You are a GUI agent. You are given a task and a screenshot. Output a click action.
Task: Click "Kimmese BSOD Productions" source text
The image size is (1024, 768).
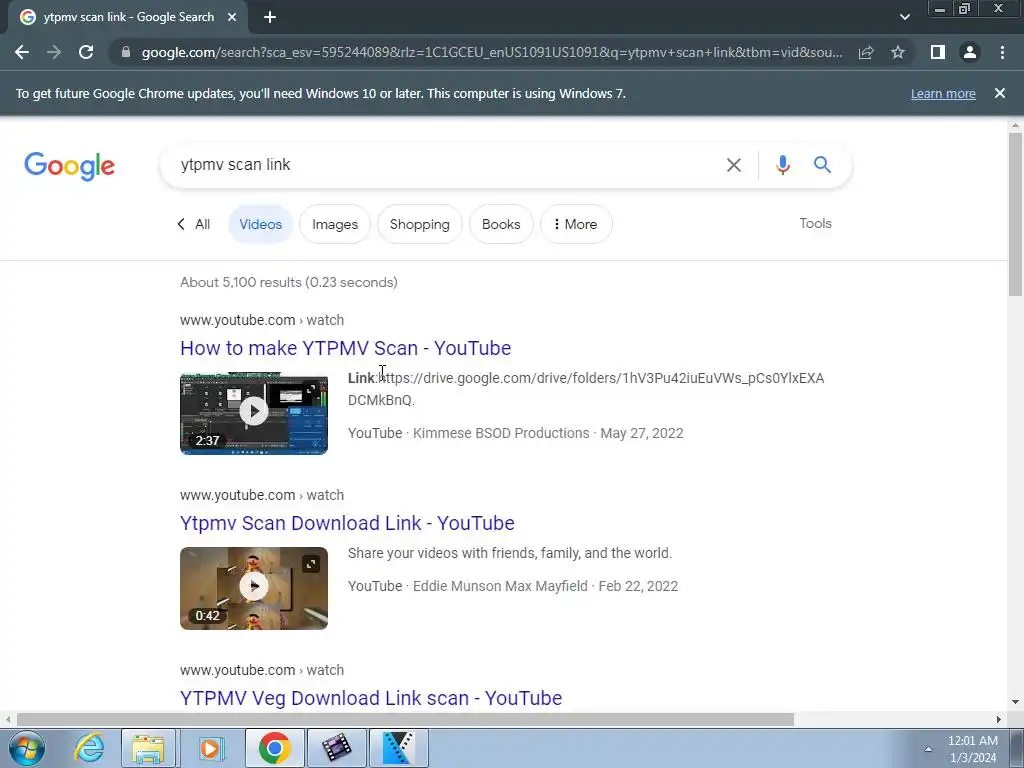(501, 434)
